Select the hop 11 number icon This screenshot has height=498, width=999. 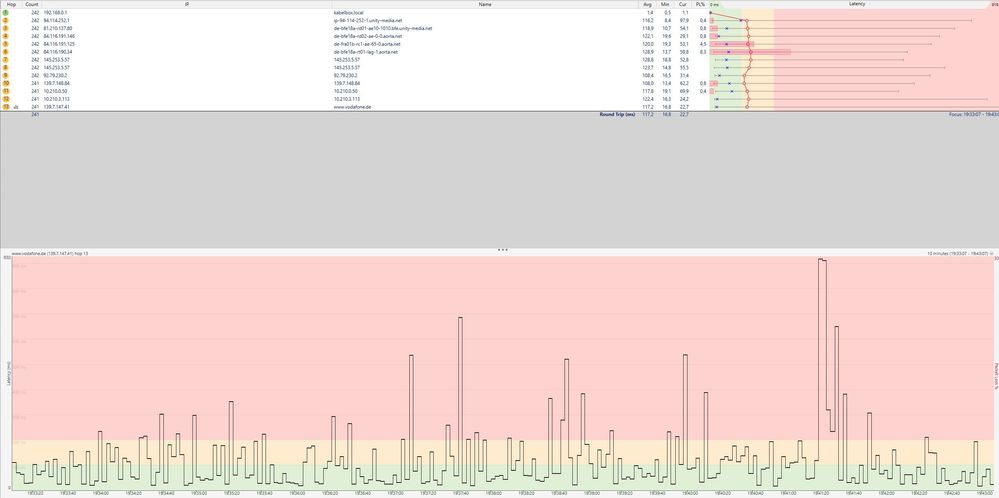(x=5, y=91)
